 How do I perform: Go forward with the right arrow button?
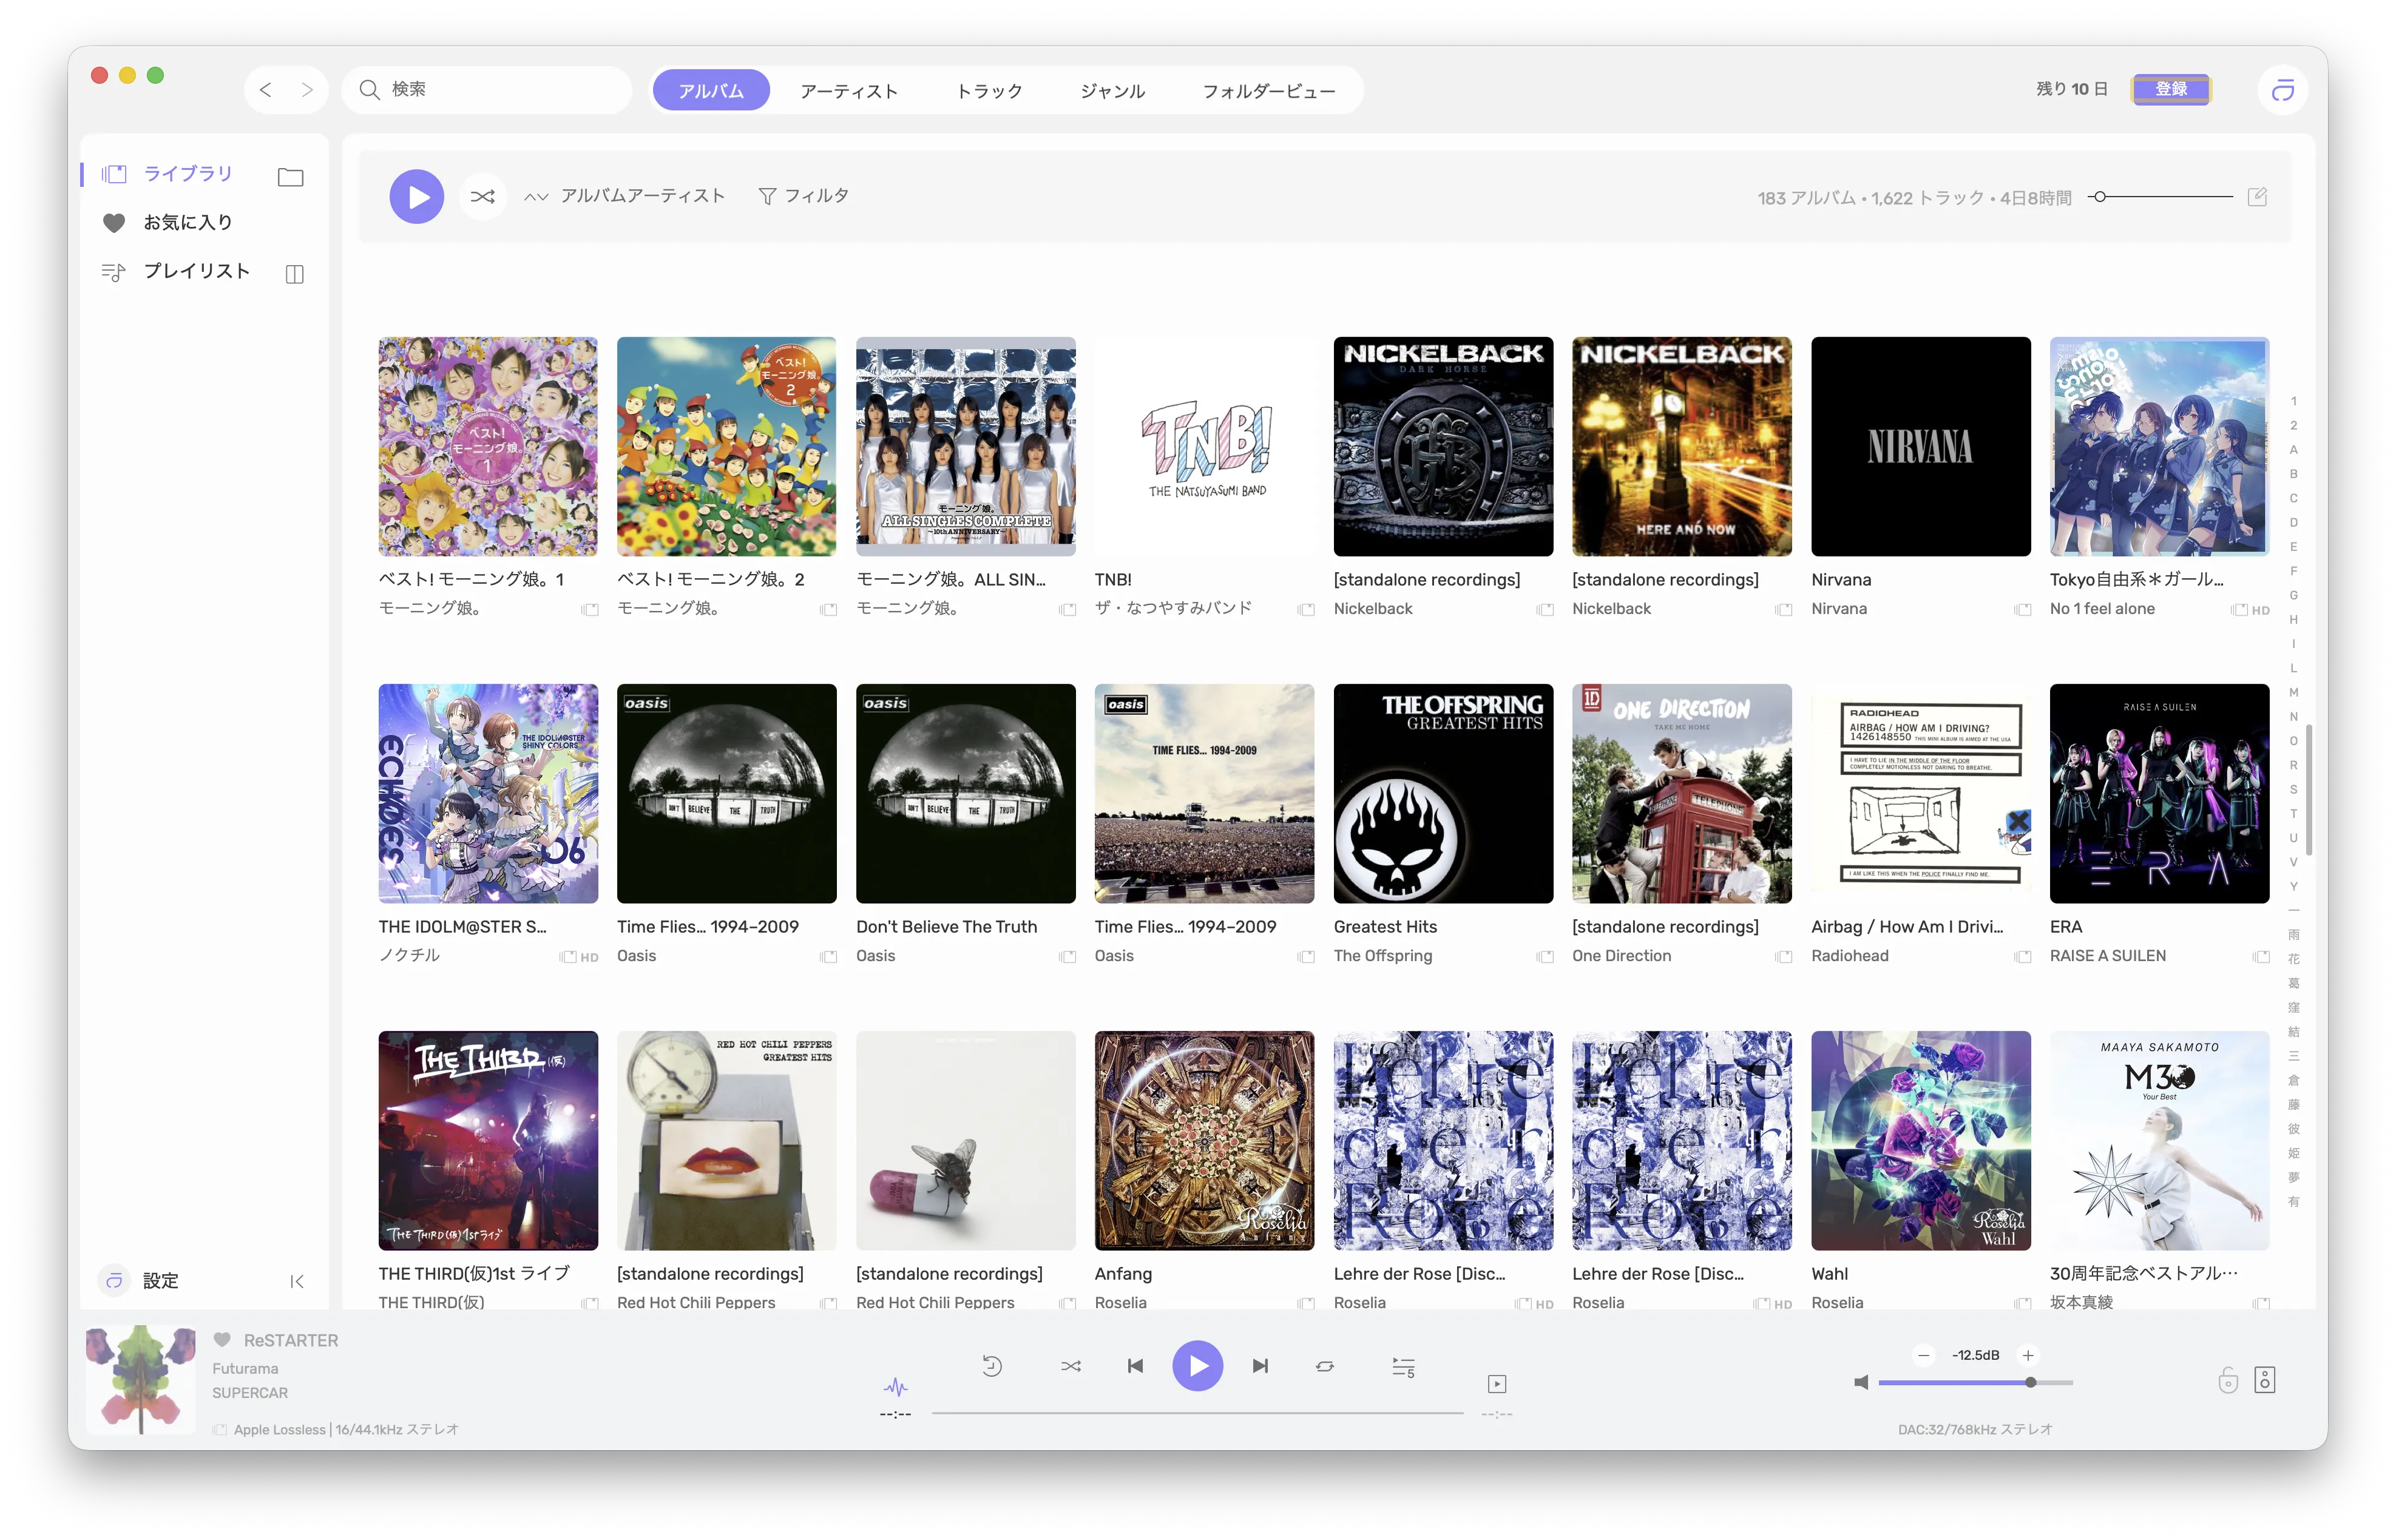[307, 90]
